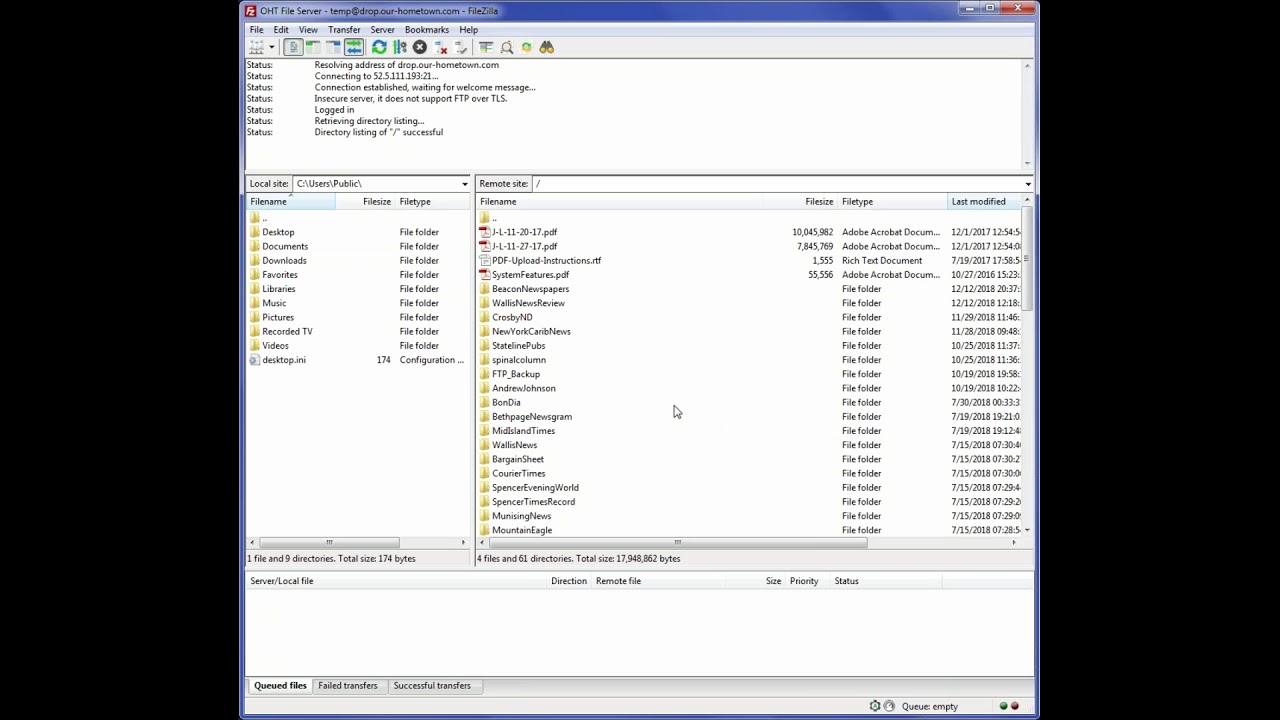
Task: Toggle processing of the transfer queue
Action: (400, 47)
